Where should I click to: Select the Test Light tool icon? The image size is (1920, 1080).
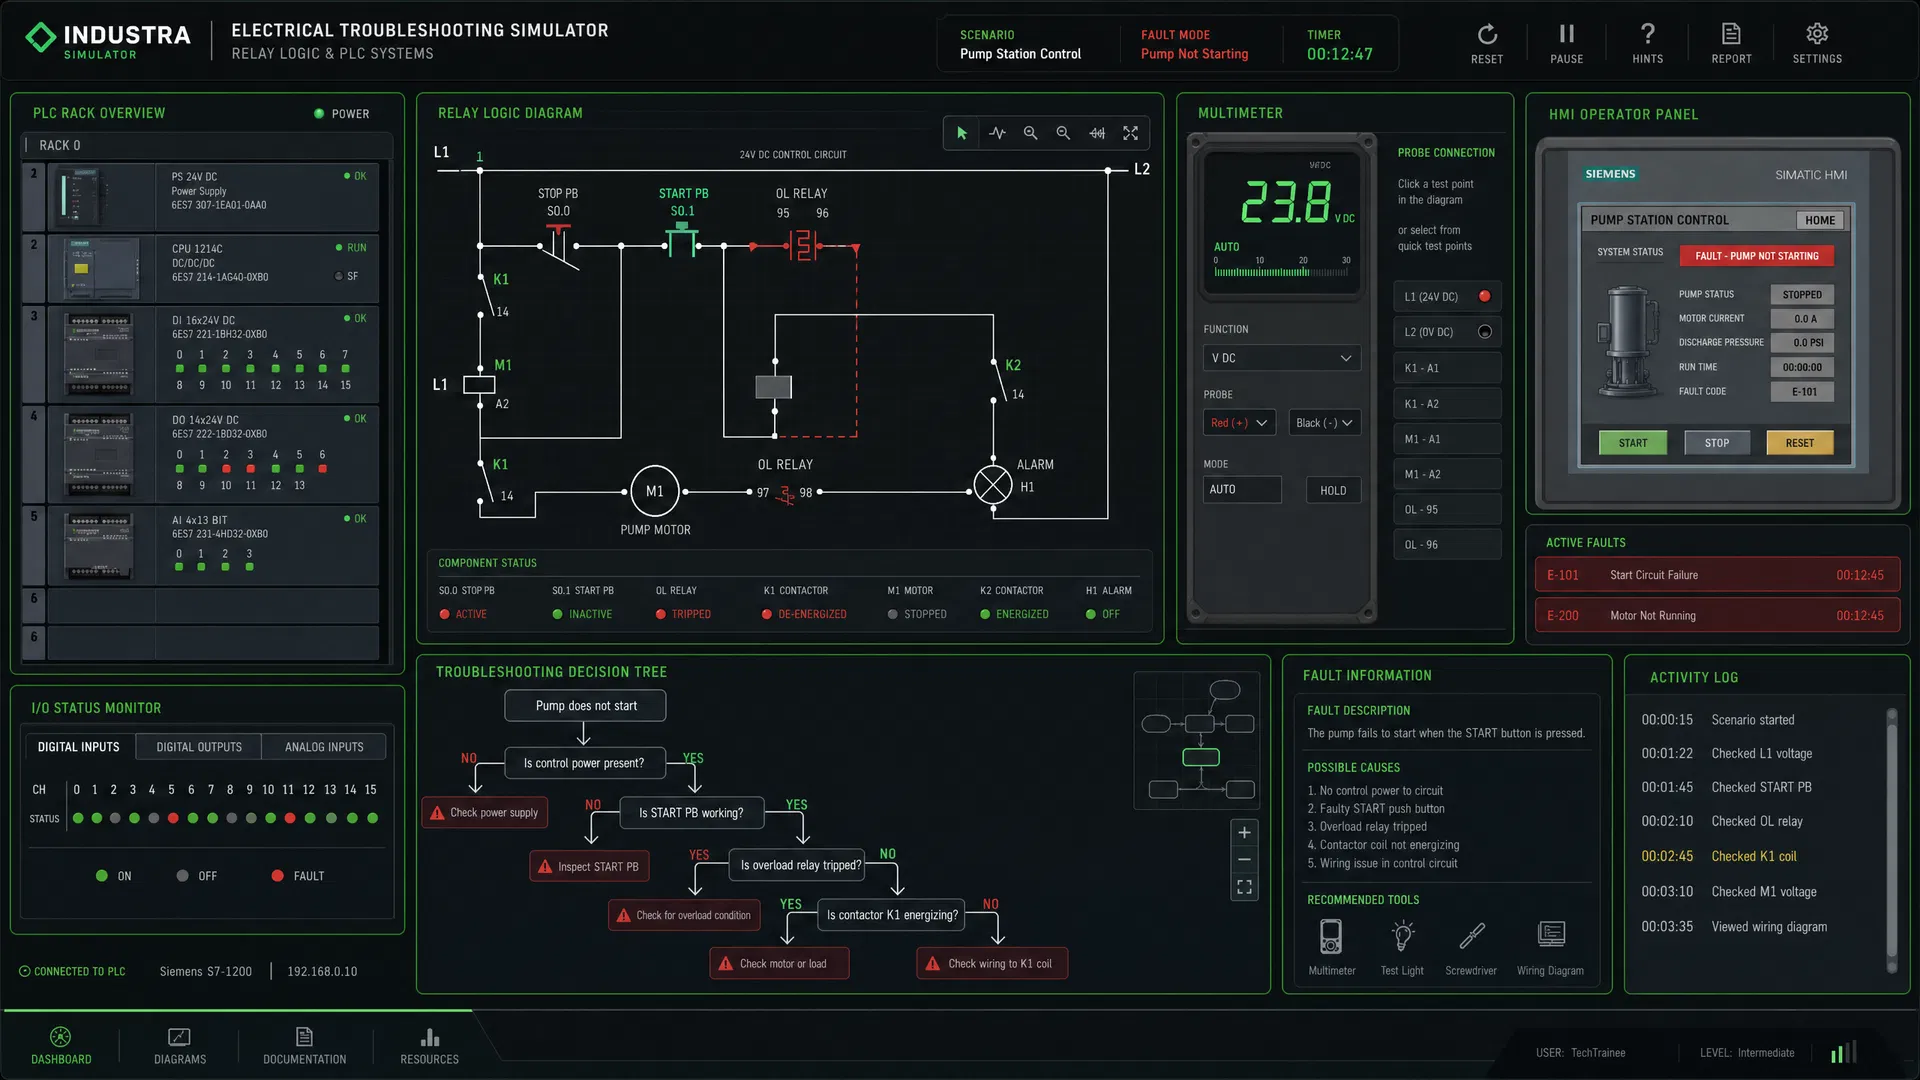point(1402,937)
